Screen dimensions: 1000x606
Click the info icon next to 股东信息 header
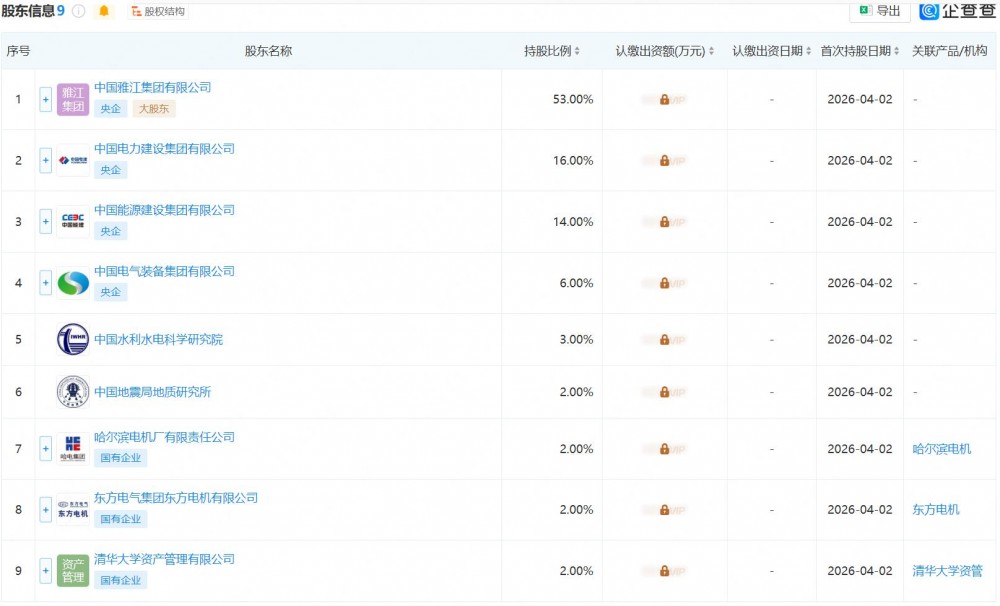[x=80, y=11]
